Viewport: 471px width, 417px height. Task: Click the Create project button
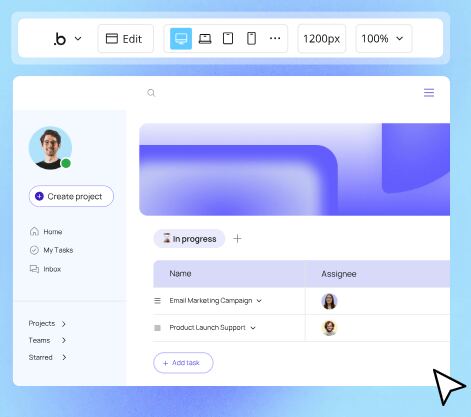[x=71, y=196]
